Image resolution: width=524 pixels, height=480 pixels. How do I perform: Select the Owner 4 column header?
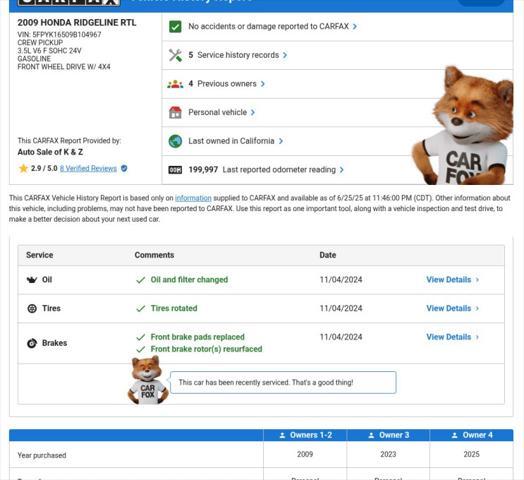[472, 435]
